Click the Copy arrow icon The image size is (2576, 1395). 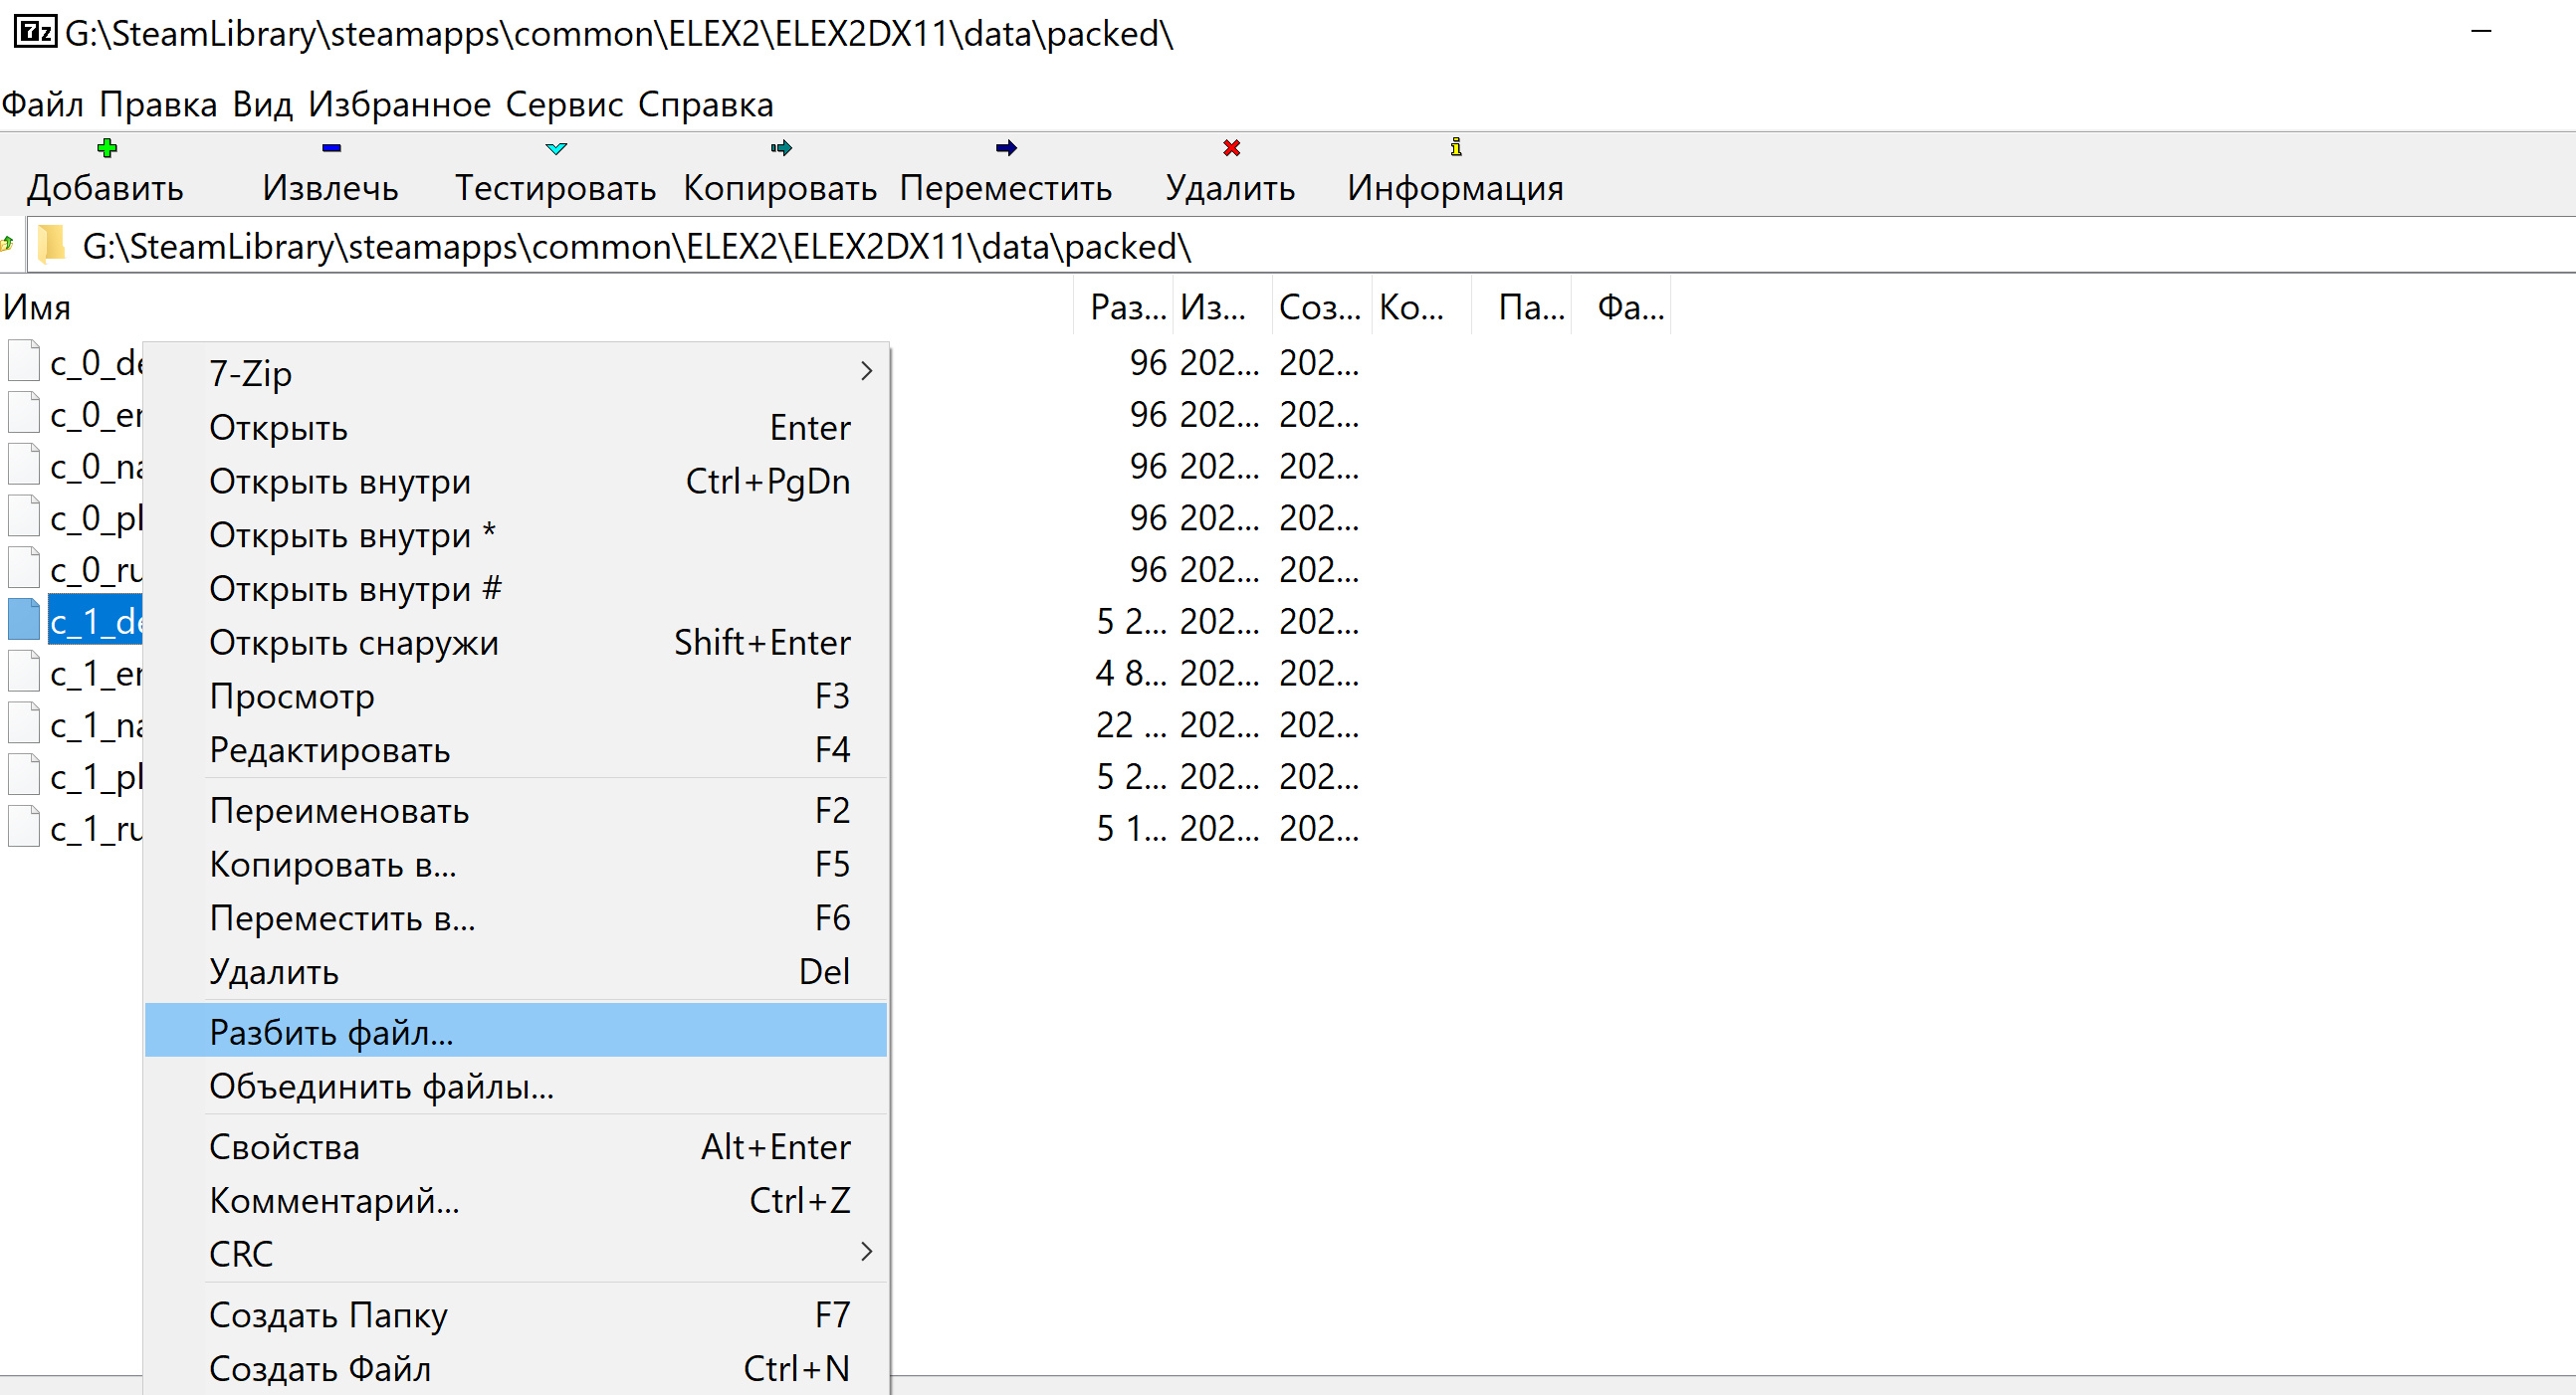coord(781,148)
